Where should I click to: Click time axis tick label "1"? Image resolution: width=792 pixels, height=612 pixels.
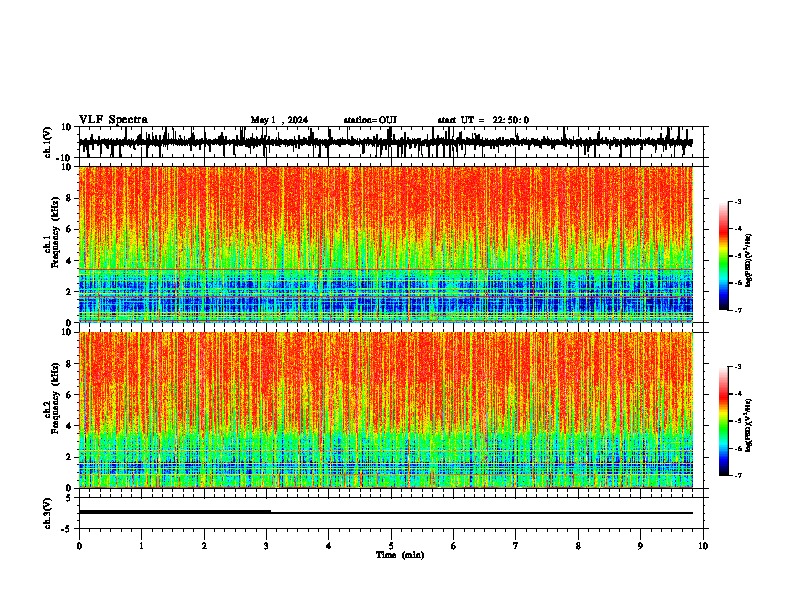141,546
